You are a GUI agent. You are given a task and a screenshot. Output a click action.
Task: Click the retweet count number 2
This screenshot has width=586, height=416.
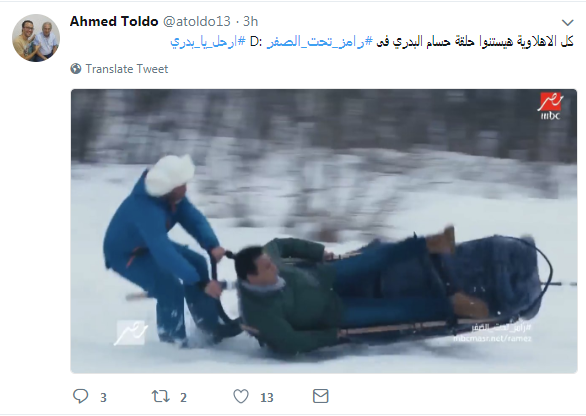(183, 397)
